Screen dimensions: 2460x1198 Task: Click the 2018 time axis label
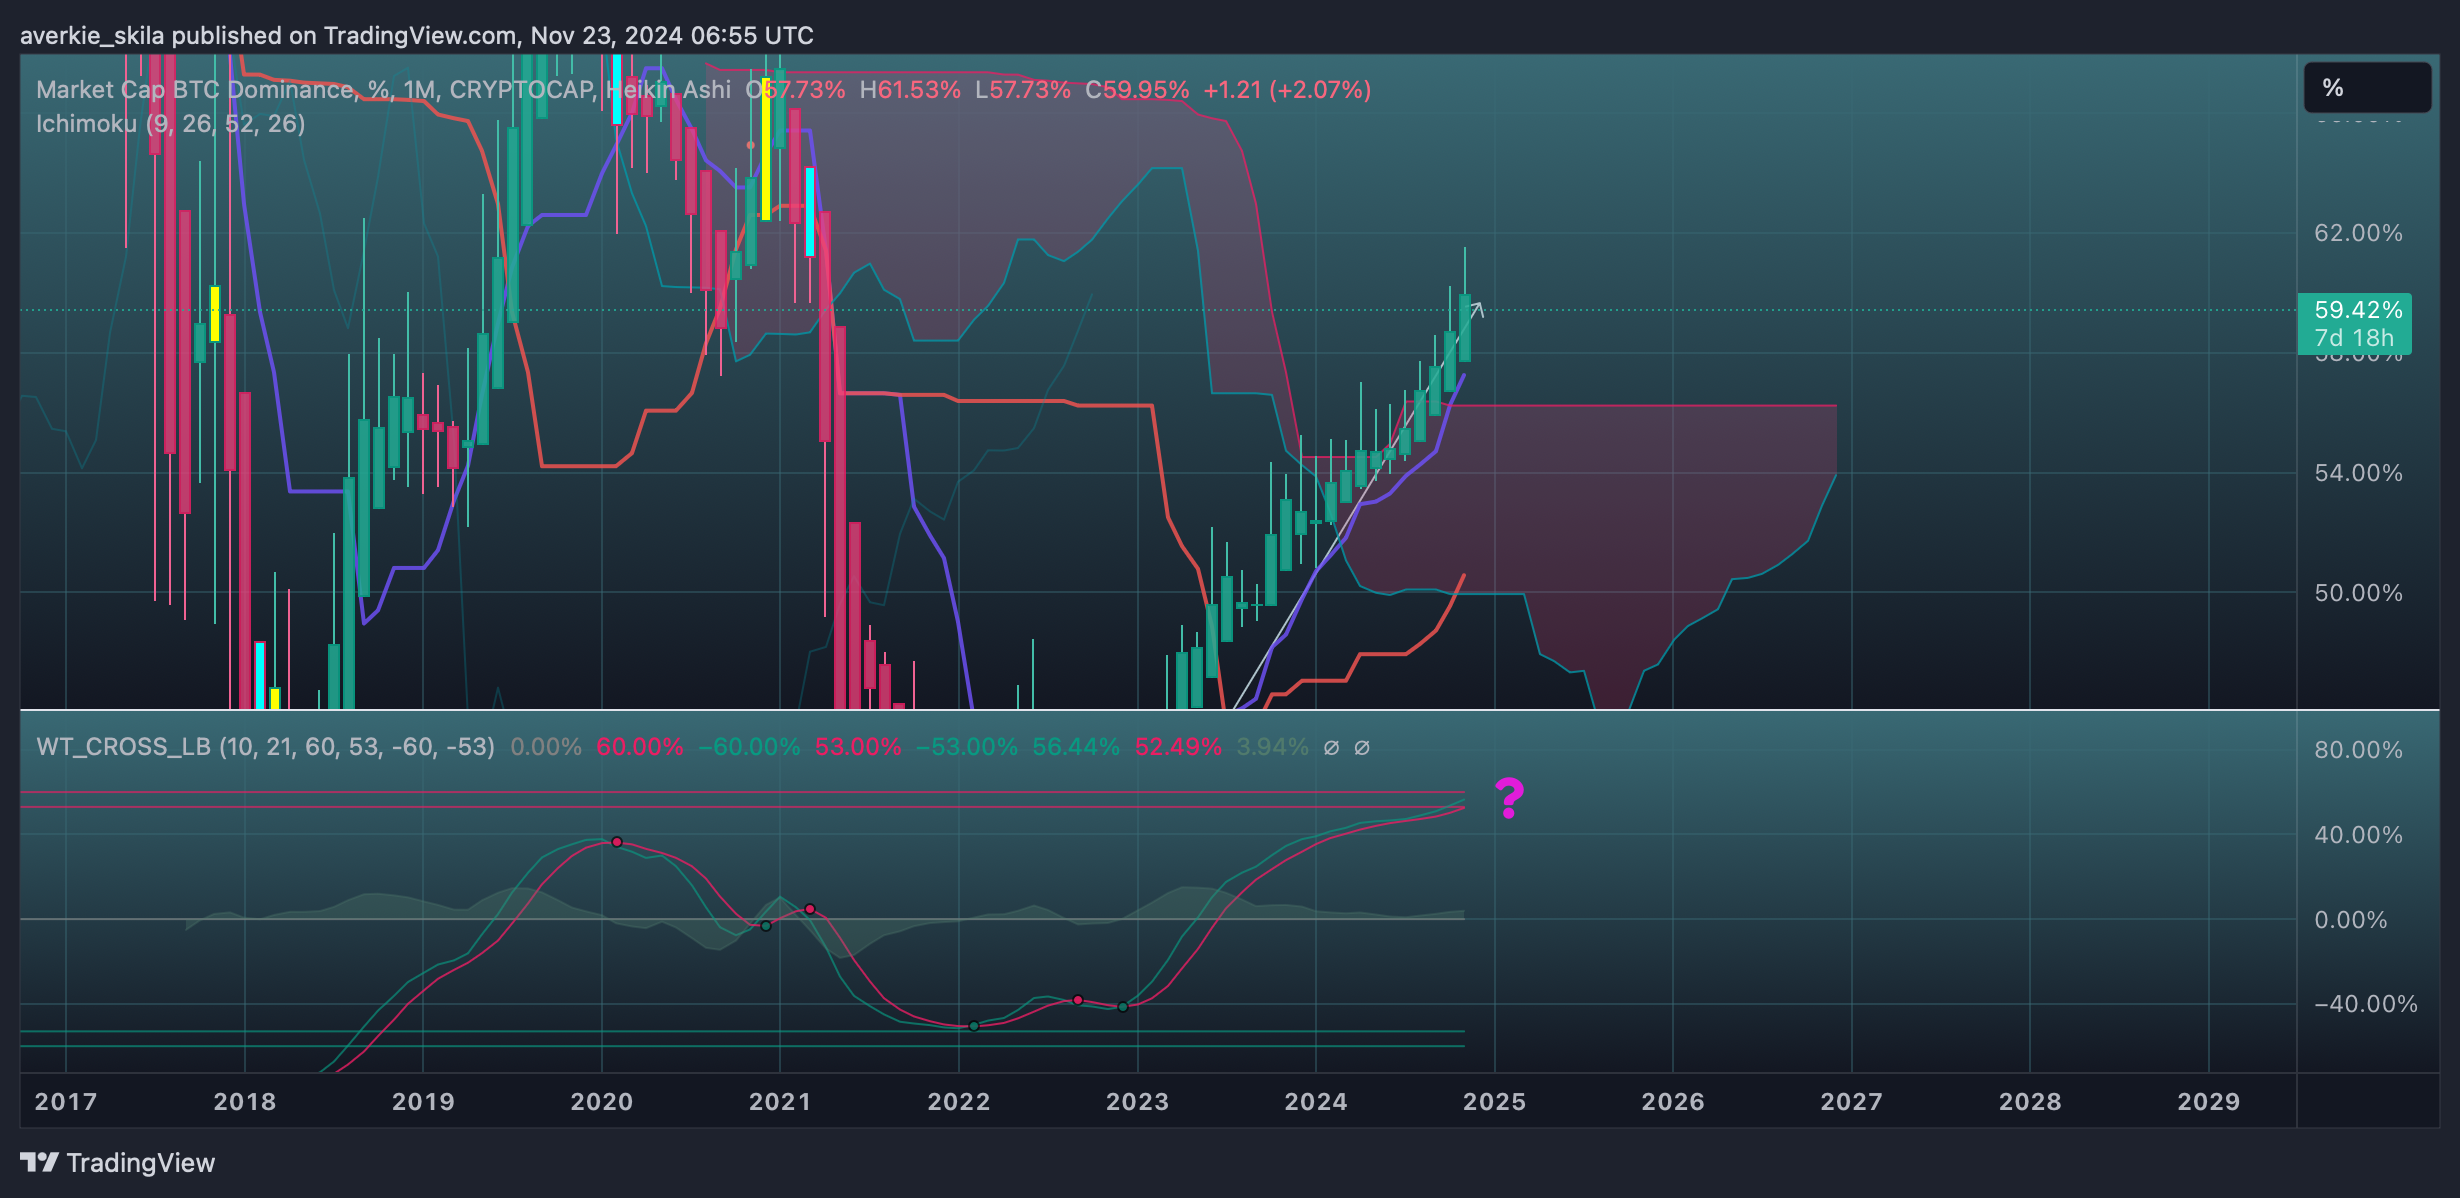[244, 1102]
